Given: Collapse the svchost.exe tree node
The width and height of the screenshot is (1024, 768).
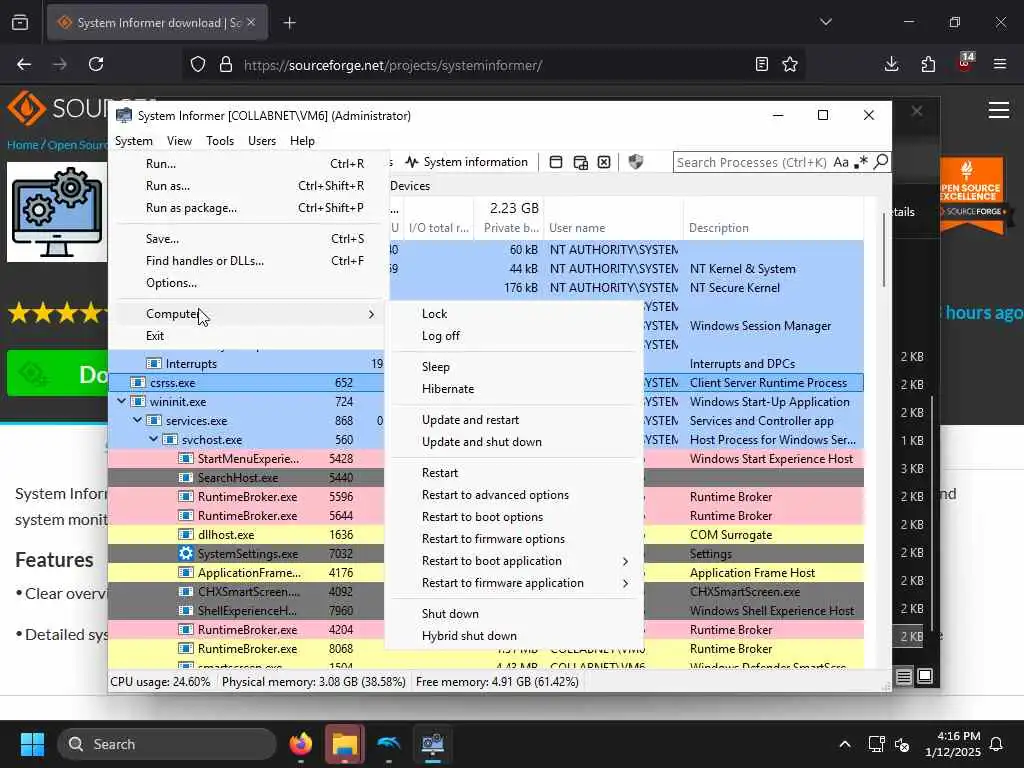Looking at the screenshot, I should point(153,440).
